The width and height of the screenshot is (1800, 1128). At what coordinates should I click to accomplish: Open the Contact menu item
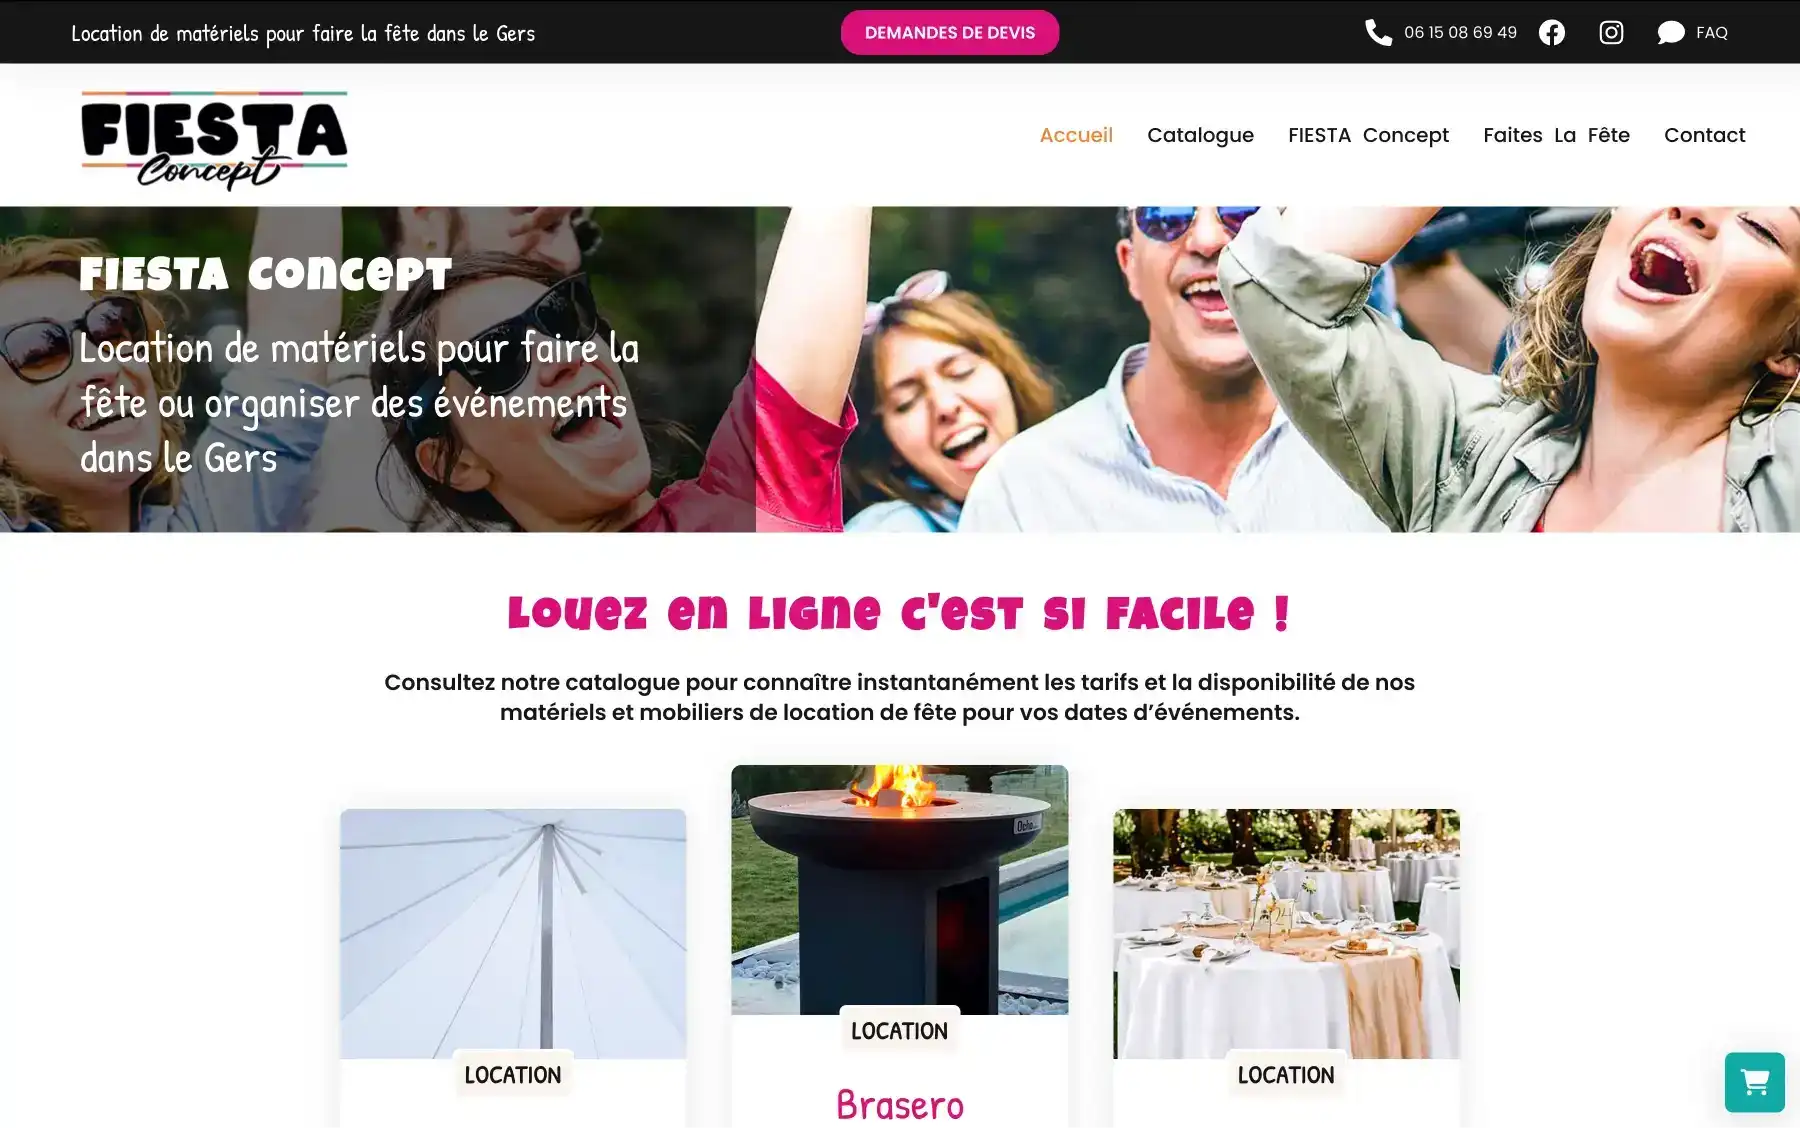click(x=1704, y=135)
